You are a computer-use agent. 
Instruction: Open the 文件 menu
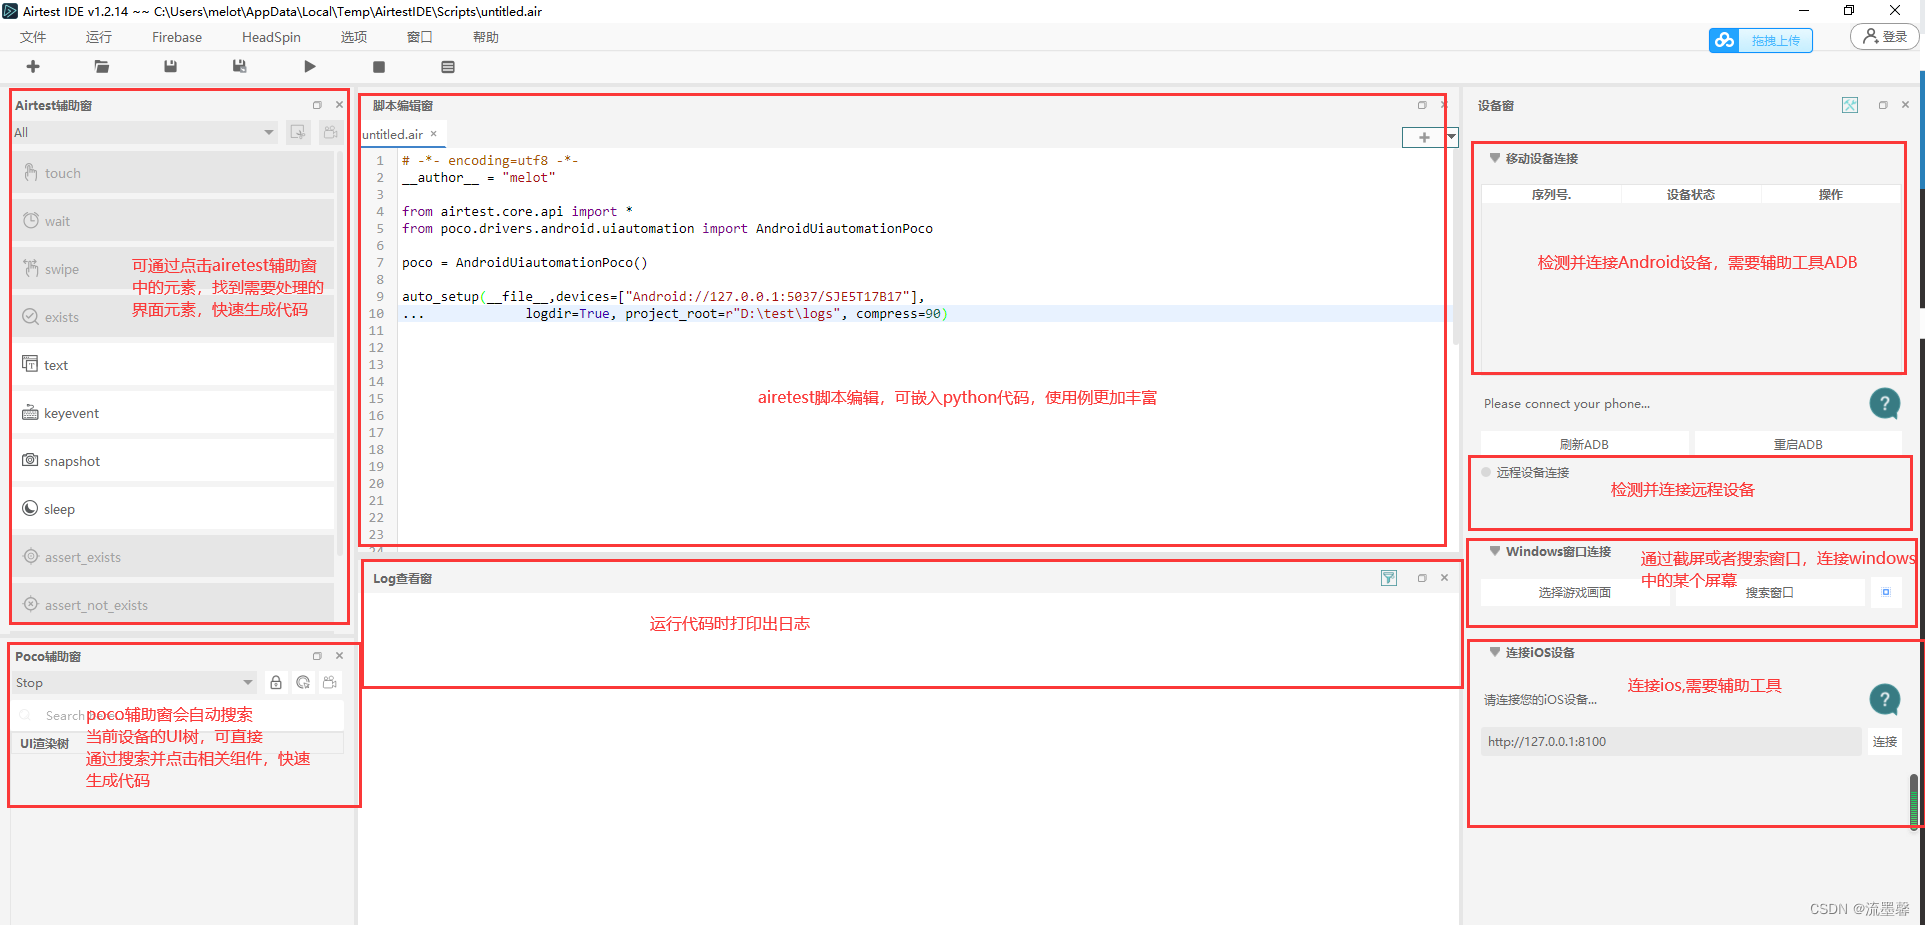(x=33, y=37)
